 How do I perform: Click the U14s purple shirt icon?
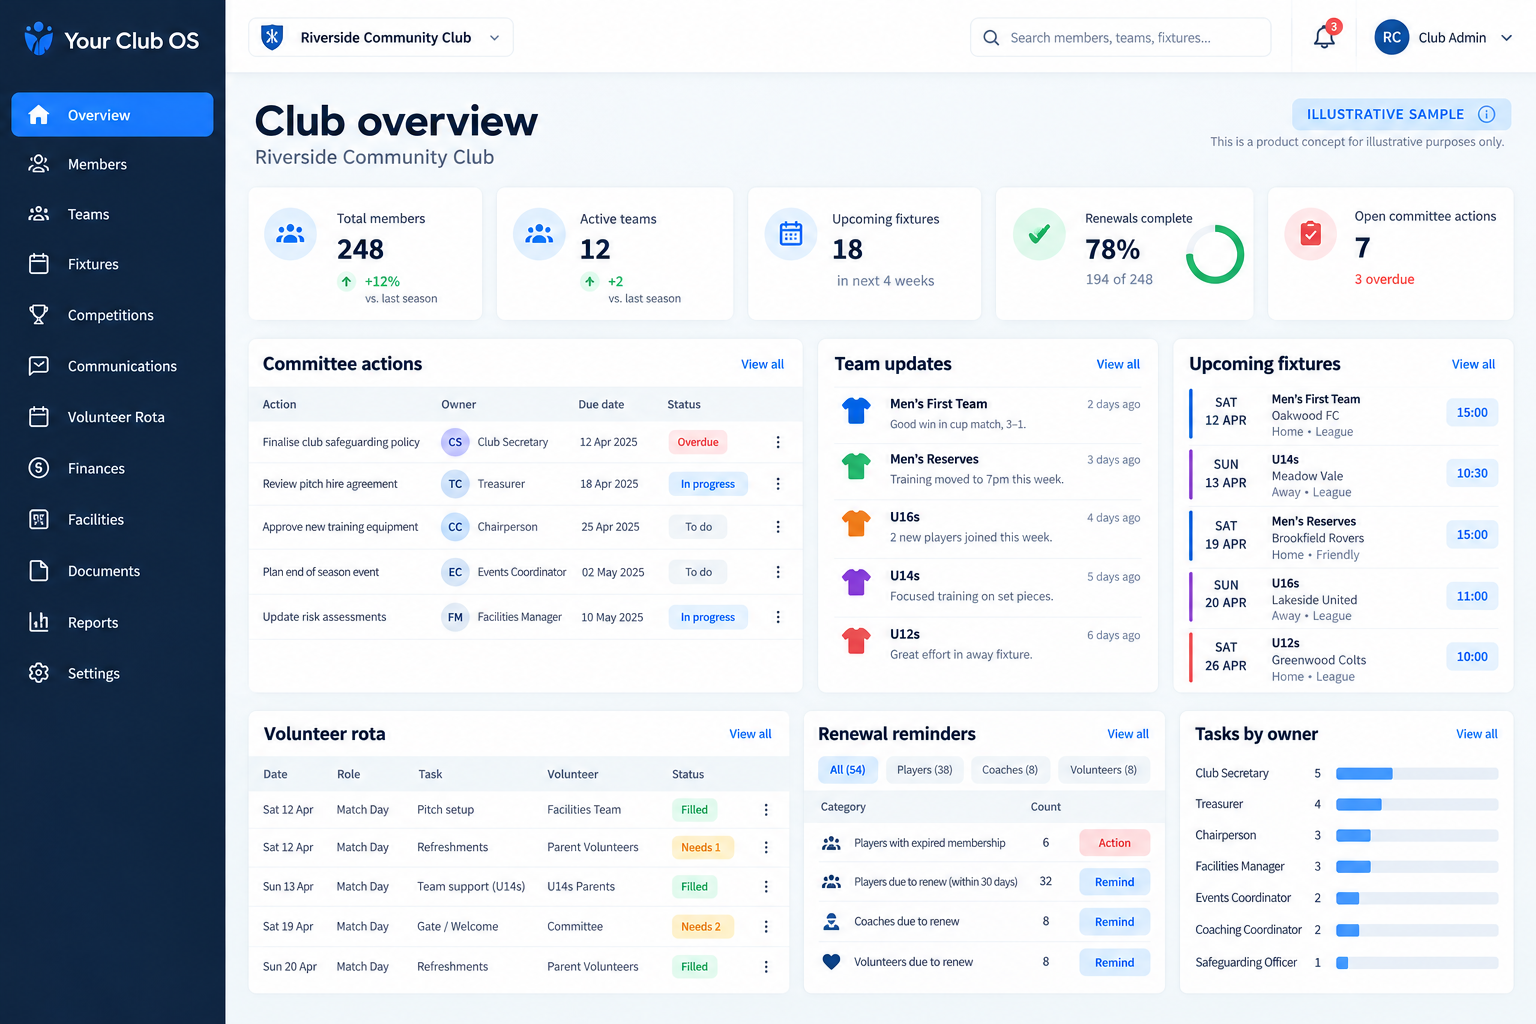856,582
